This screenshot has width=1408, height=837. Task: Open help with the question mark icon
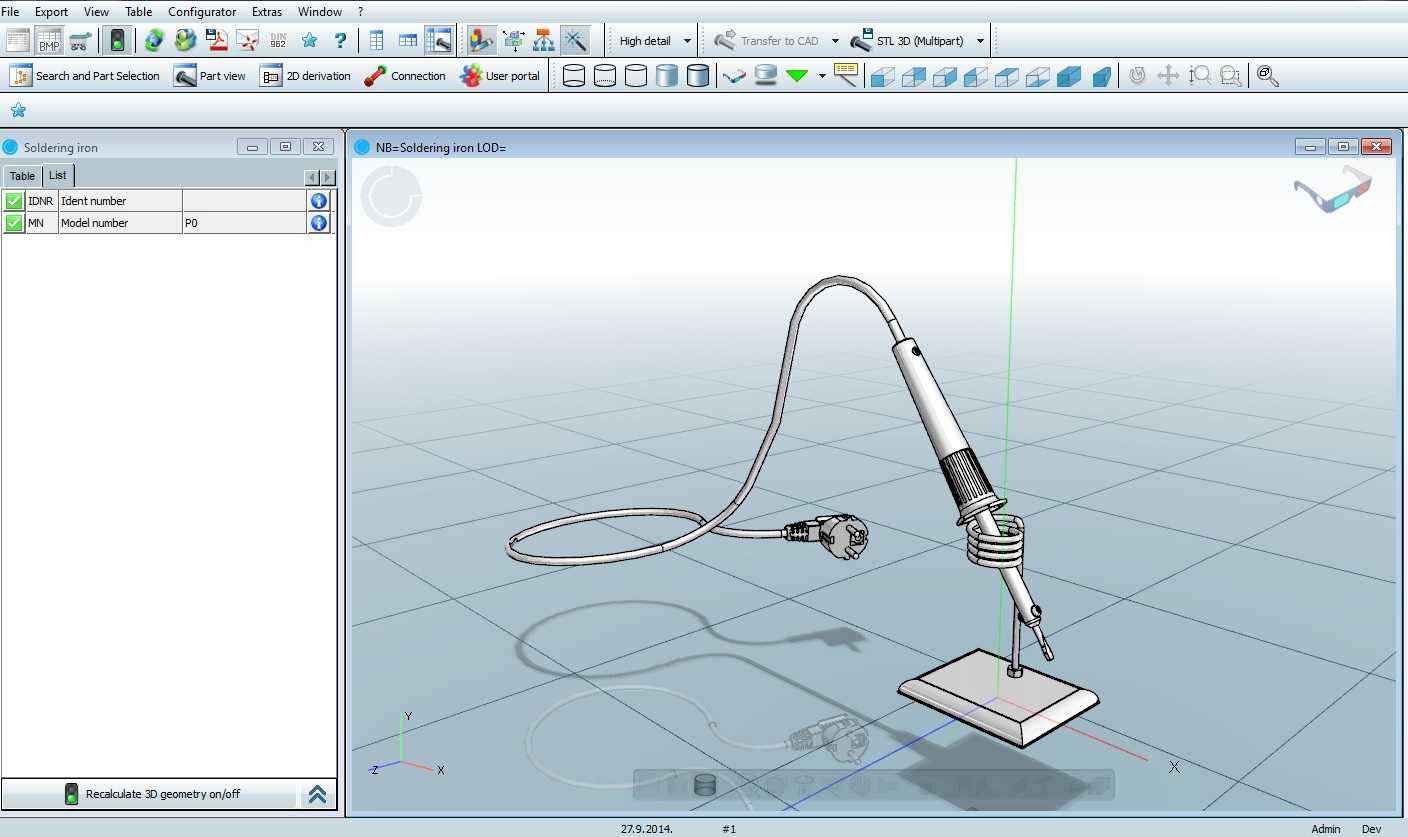(340, 41)
